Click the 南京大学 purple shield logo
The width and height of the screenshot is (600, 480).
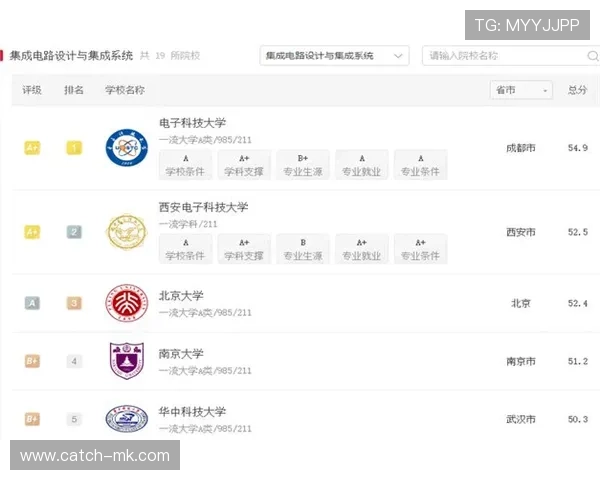(126, 361)
